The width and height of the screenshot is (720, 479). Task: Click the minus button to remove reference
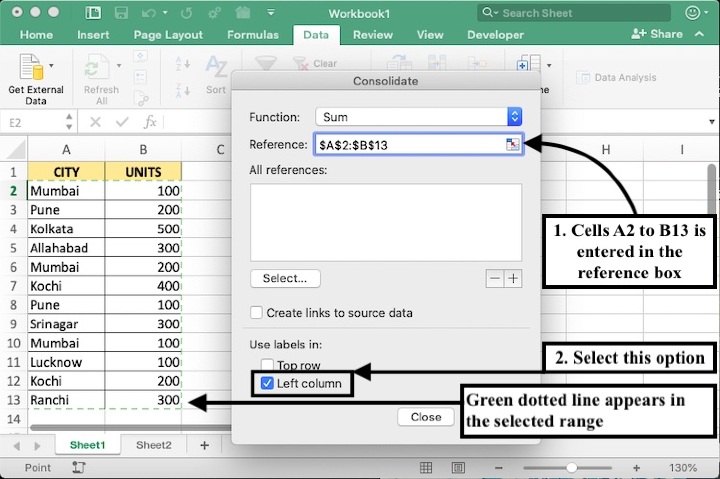495,278
